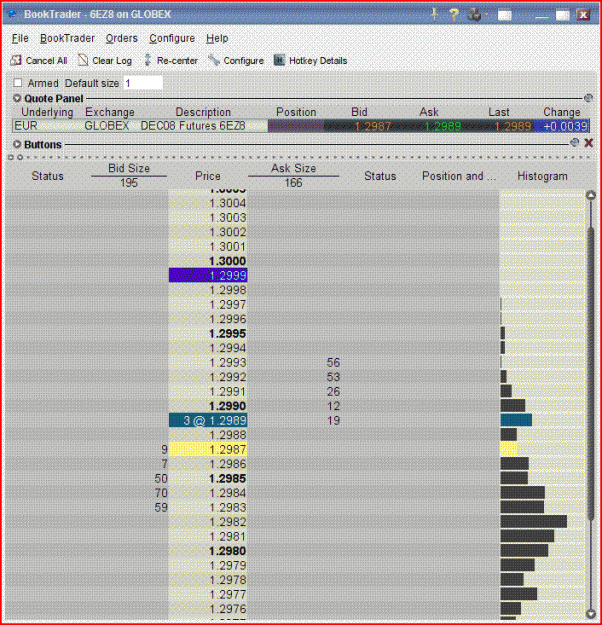602x625 pixels.
Task: Click the Cancel All icon
Action: pos(16,60)
